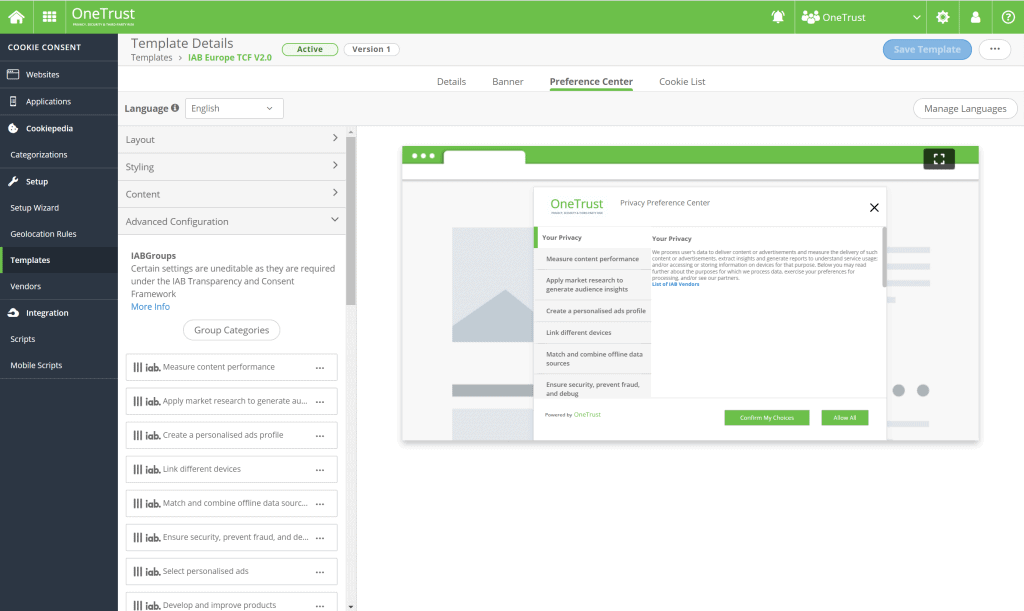Open Setup in the sidebar
Viewport: 1024px width, 611px height.
point(59,181)
